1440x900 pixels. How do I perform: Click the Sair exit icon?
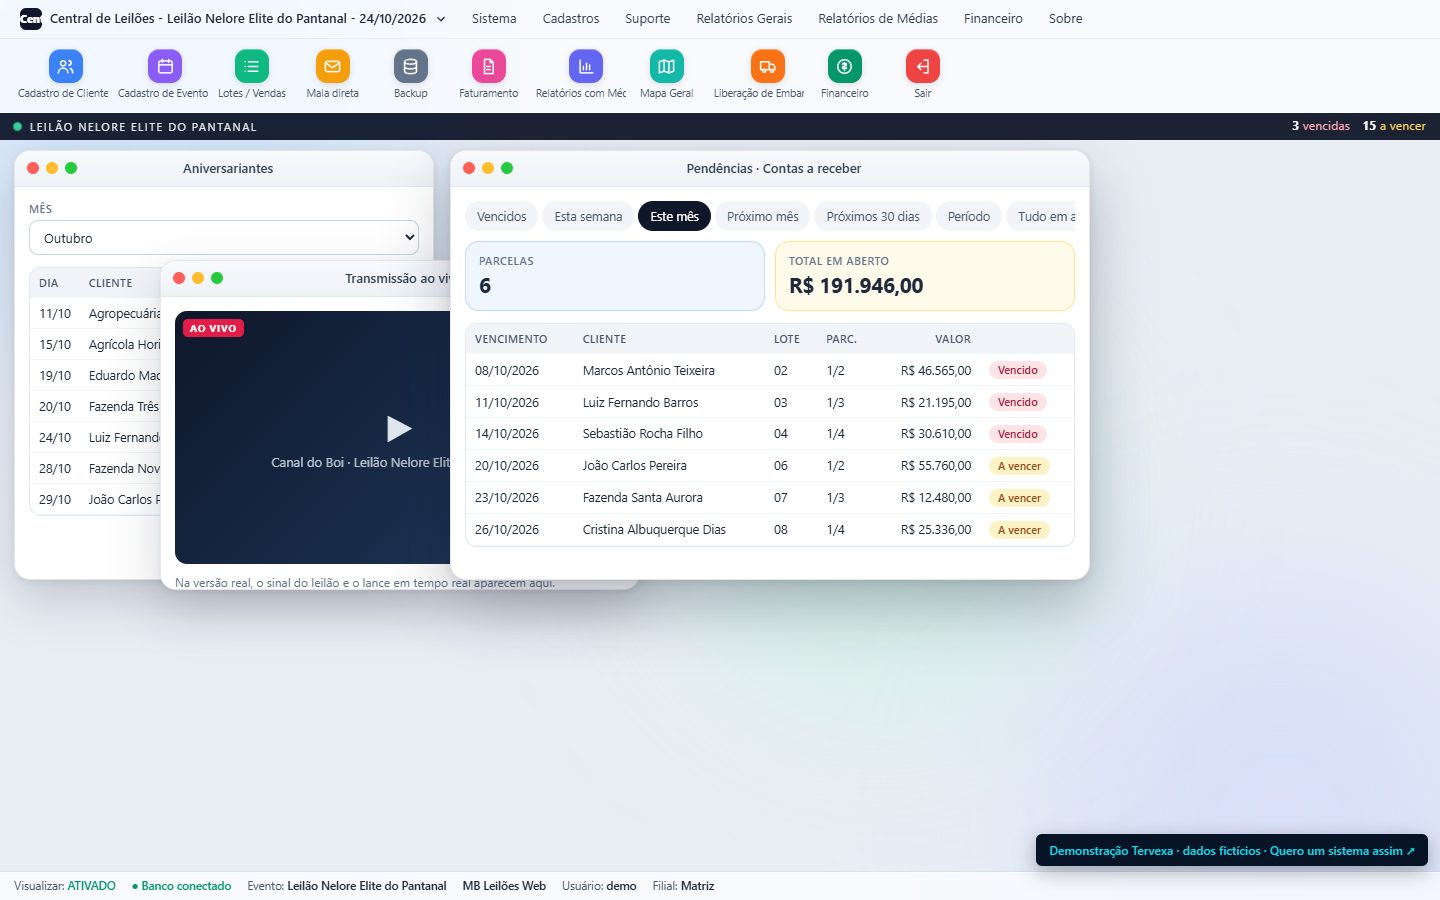[923, 67]
